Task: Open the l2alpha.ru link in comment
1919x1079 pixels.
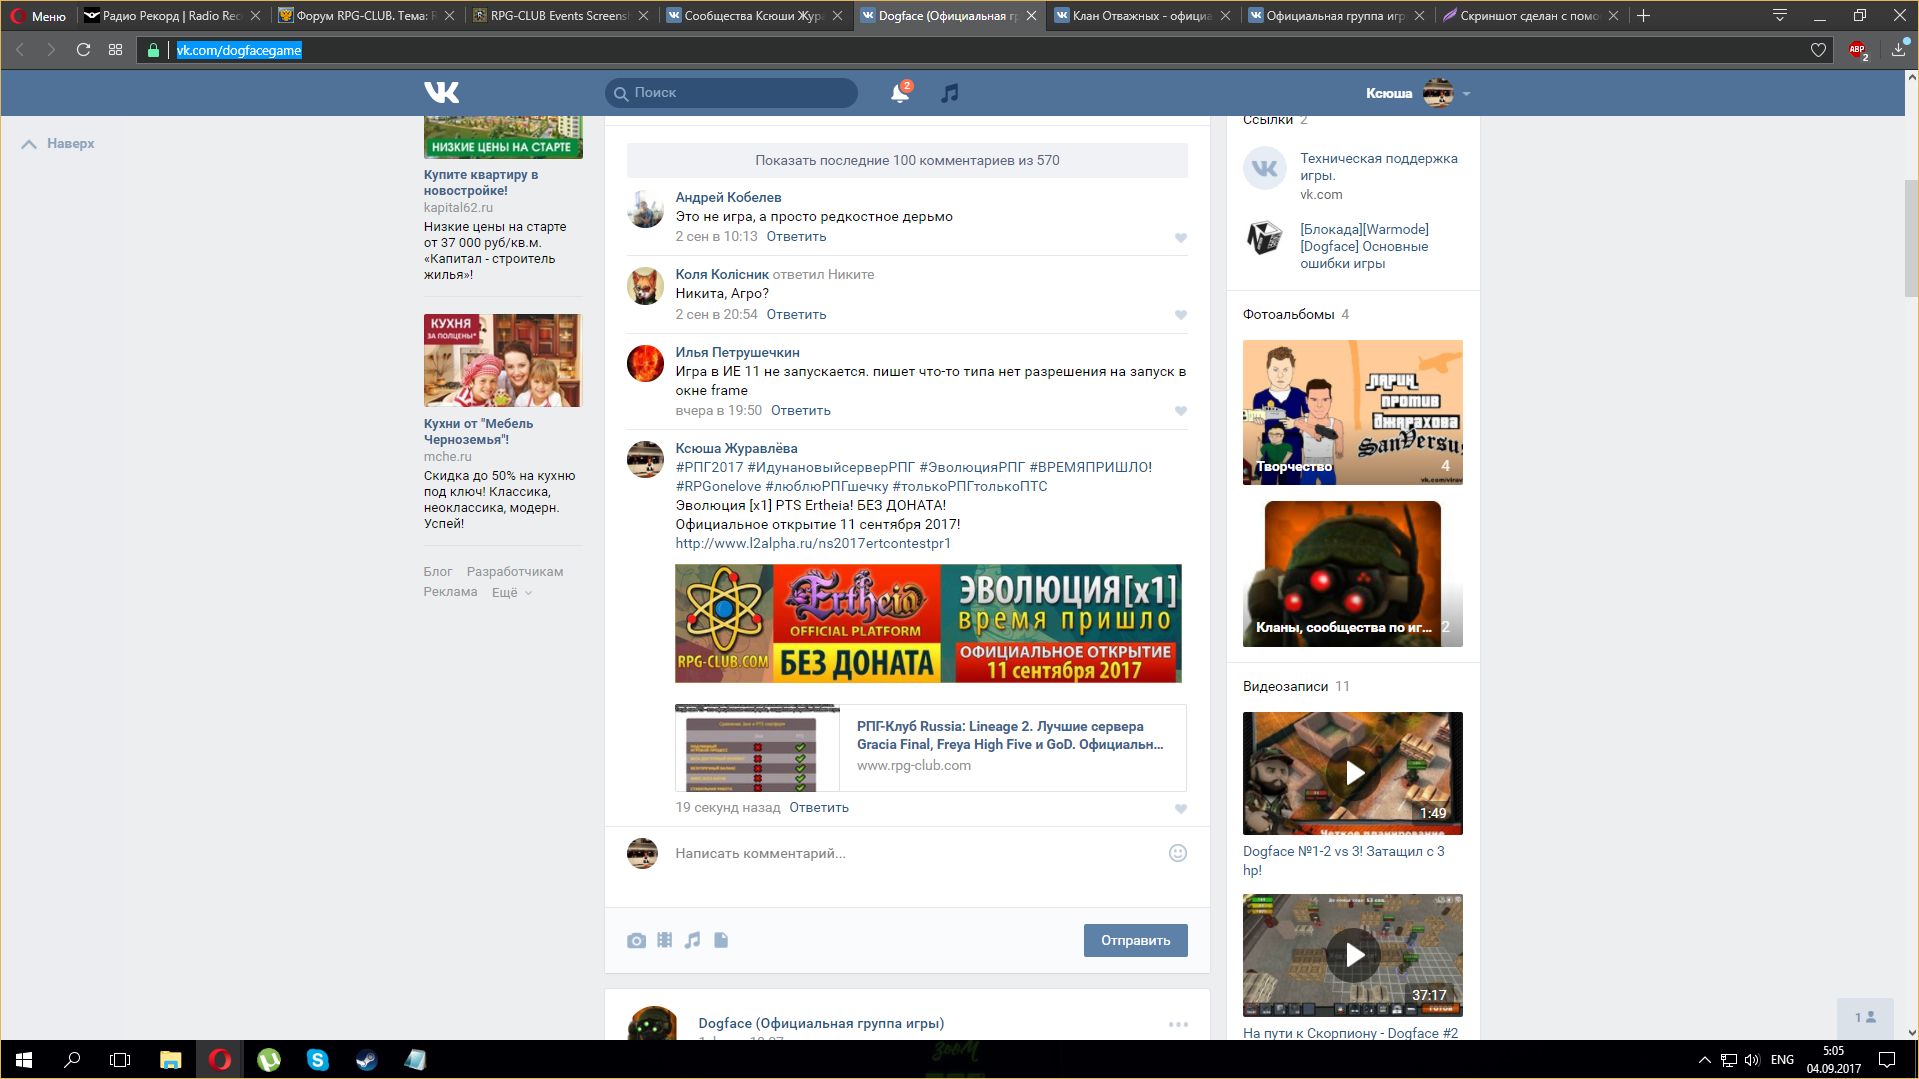Action: 813,543
